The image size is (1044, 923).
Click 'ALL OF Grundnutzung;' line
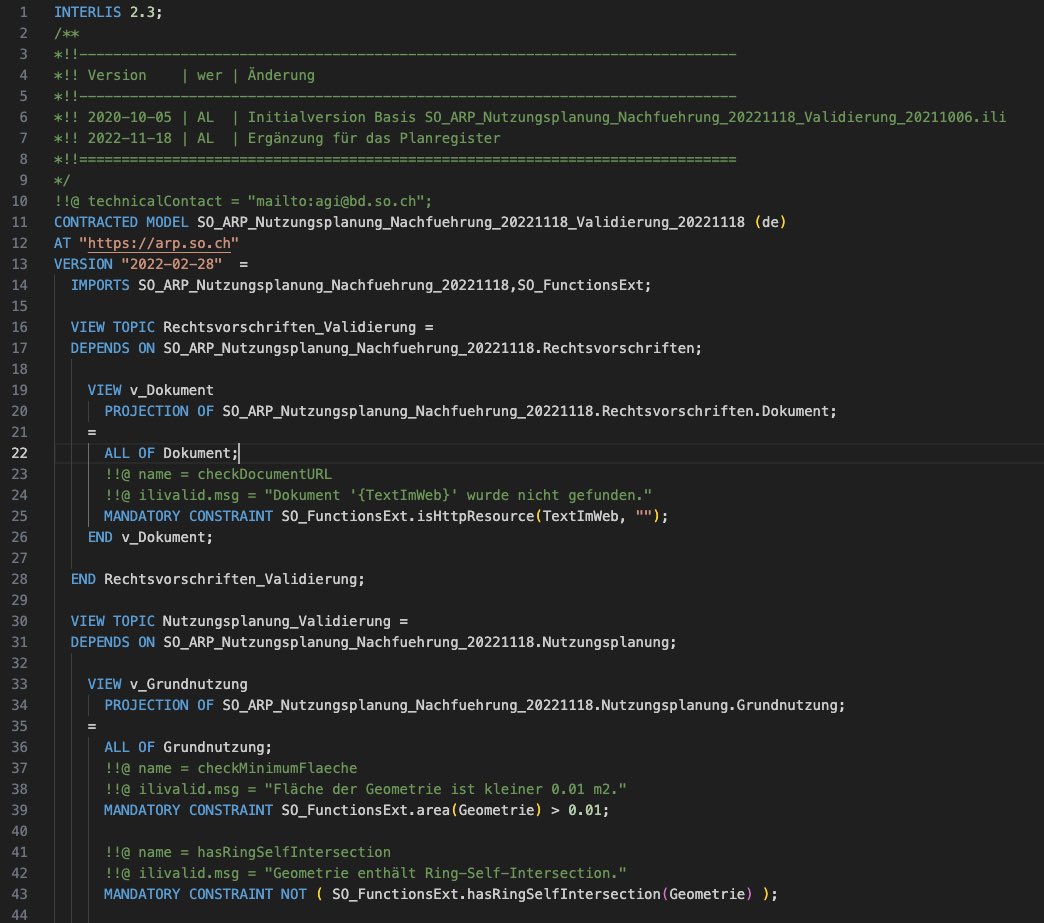pos(188,747)
